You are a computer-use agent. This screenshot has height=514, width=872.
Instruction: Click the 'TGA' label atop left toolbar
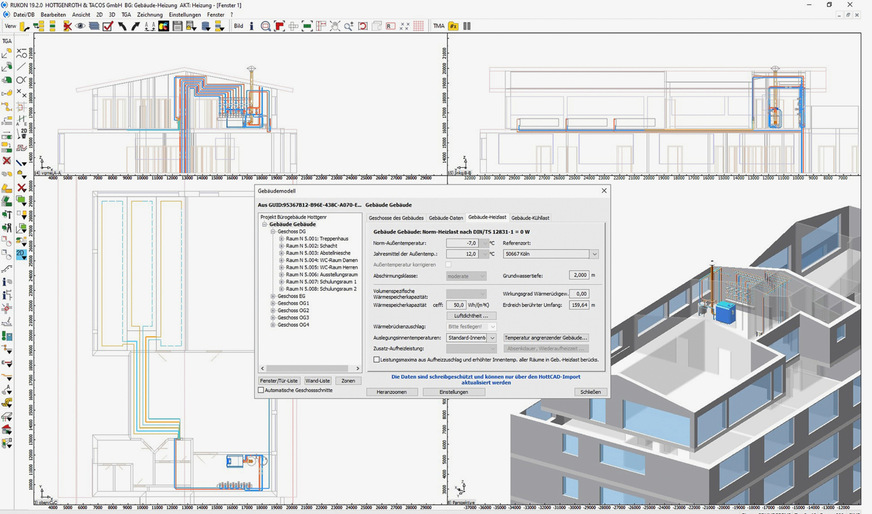pyautogui.click(x=7, y=41)
